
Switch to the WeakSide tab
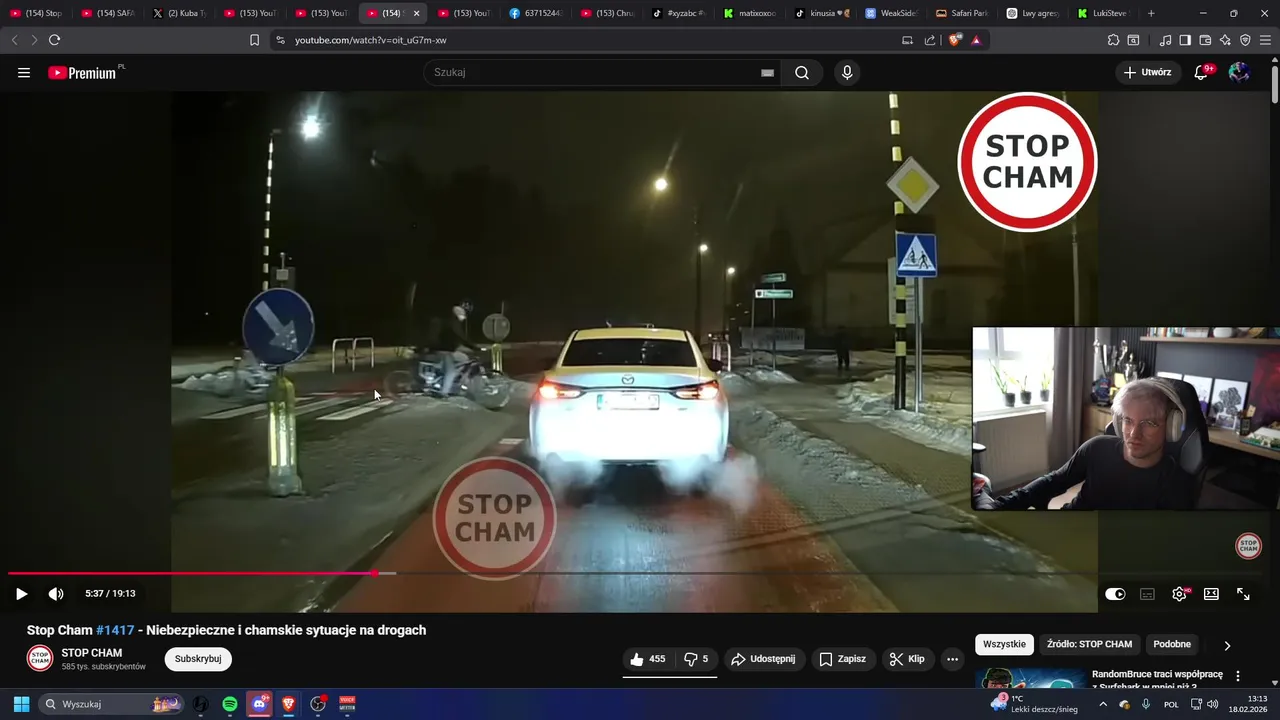(x=891, y=13)
